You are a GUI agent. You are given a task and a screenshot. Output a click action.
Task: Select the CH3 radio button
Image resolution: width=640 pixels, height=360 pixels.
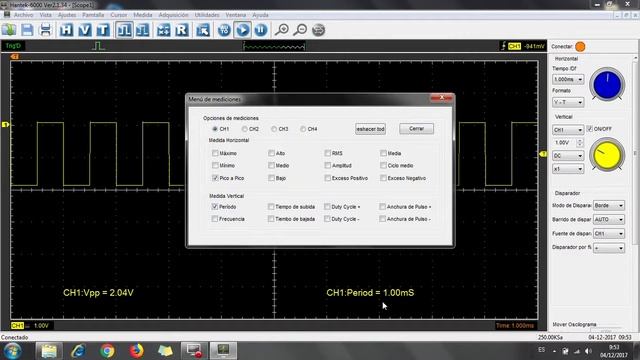pos(273,129)
